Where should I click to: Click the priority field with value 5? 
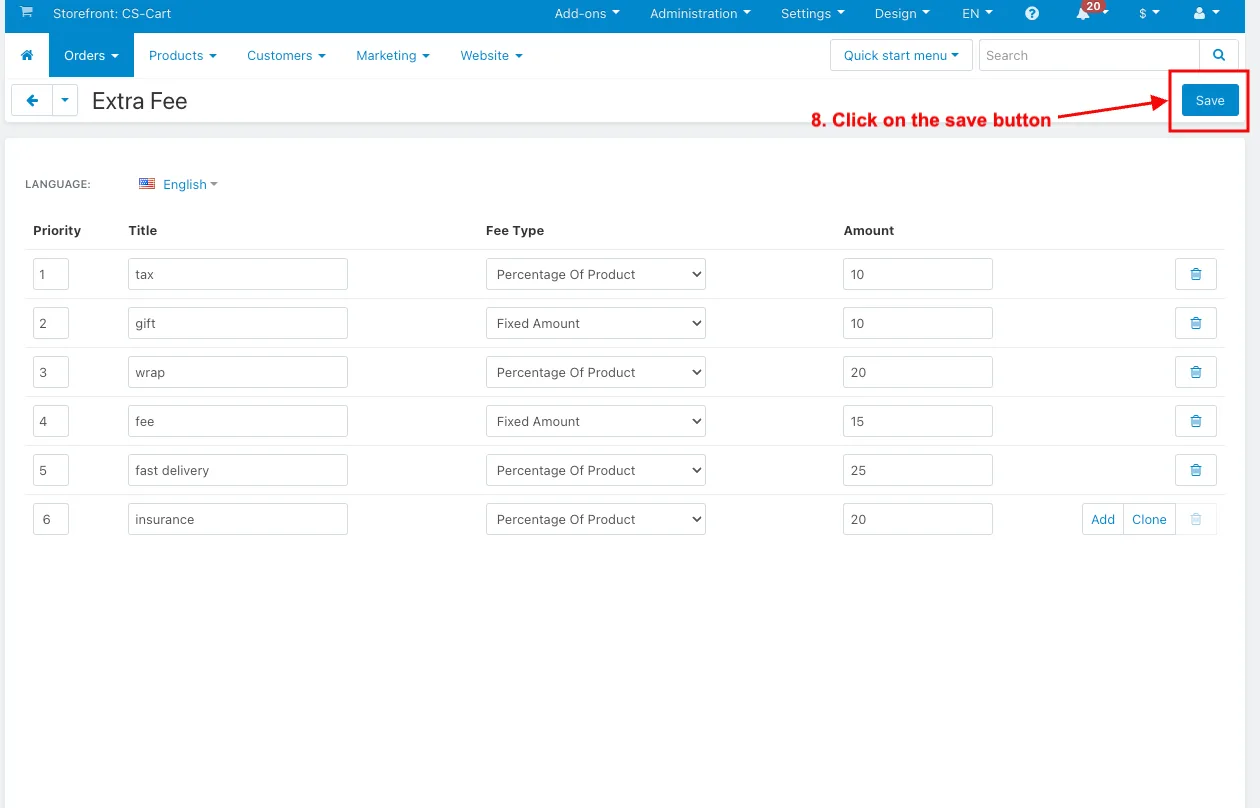[x=51, y=470]
